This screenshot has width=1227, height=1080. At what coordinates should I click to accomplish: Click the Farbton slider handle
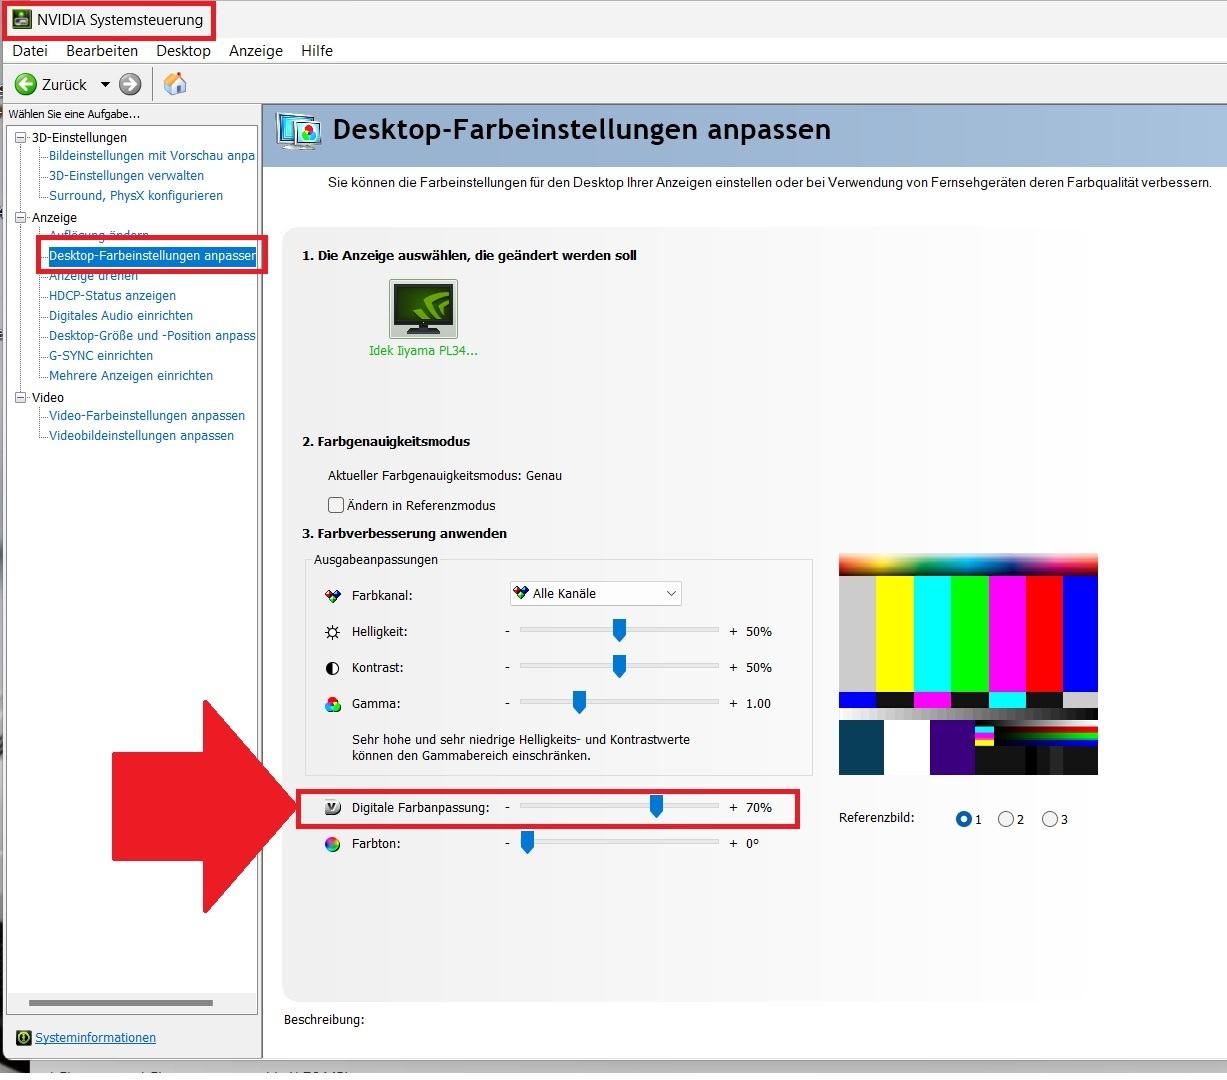[x=527, y=842]
